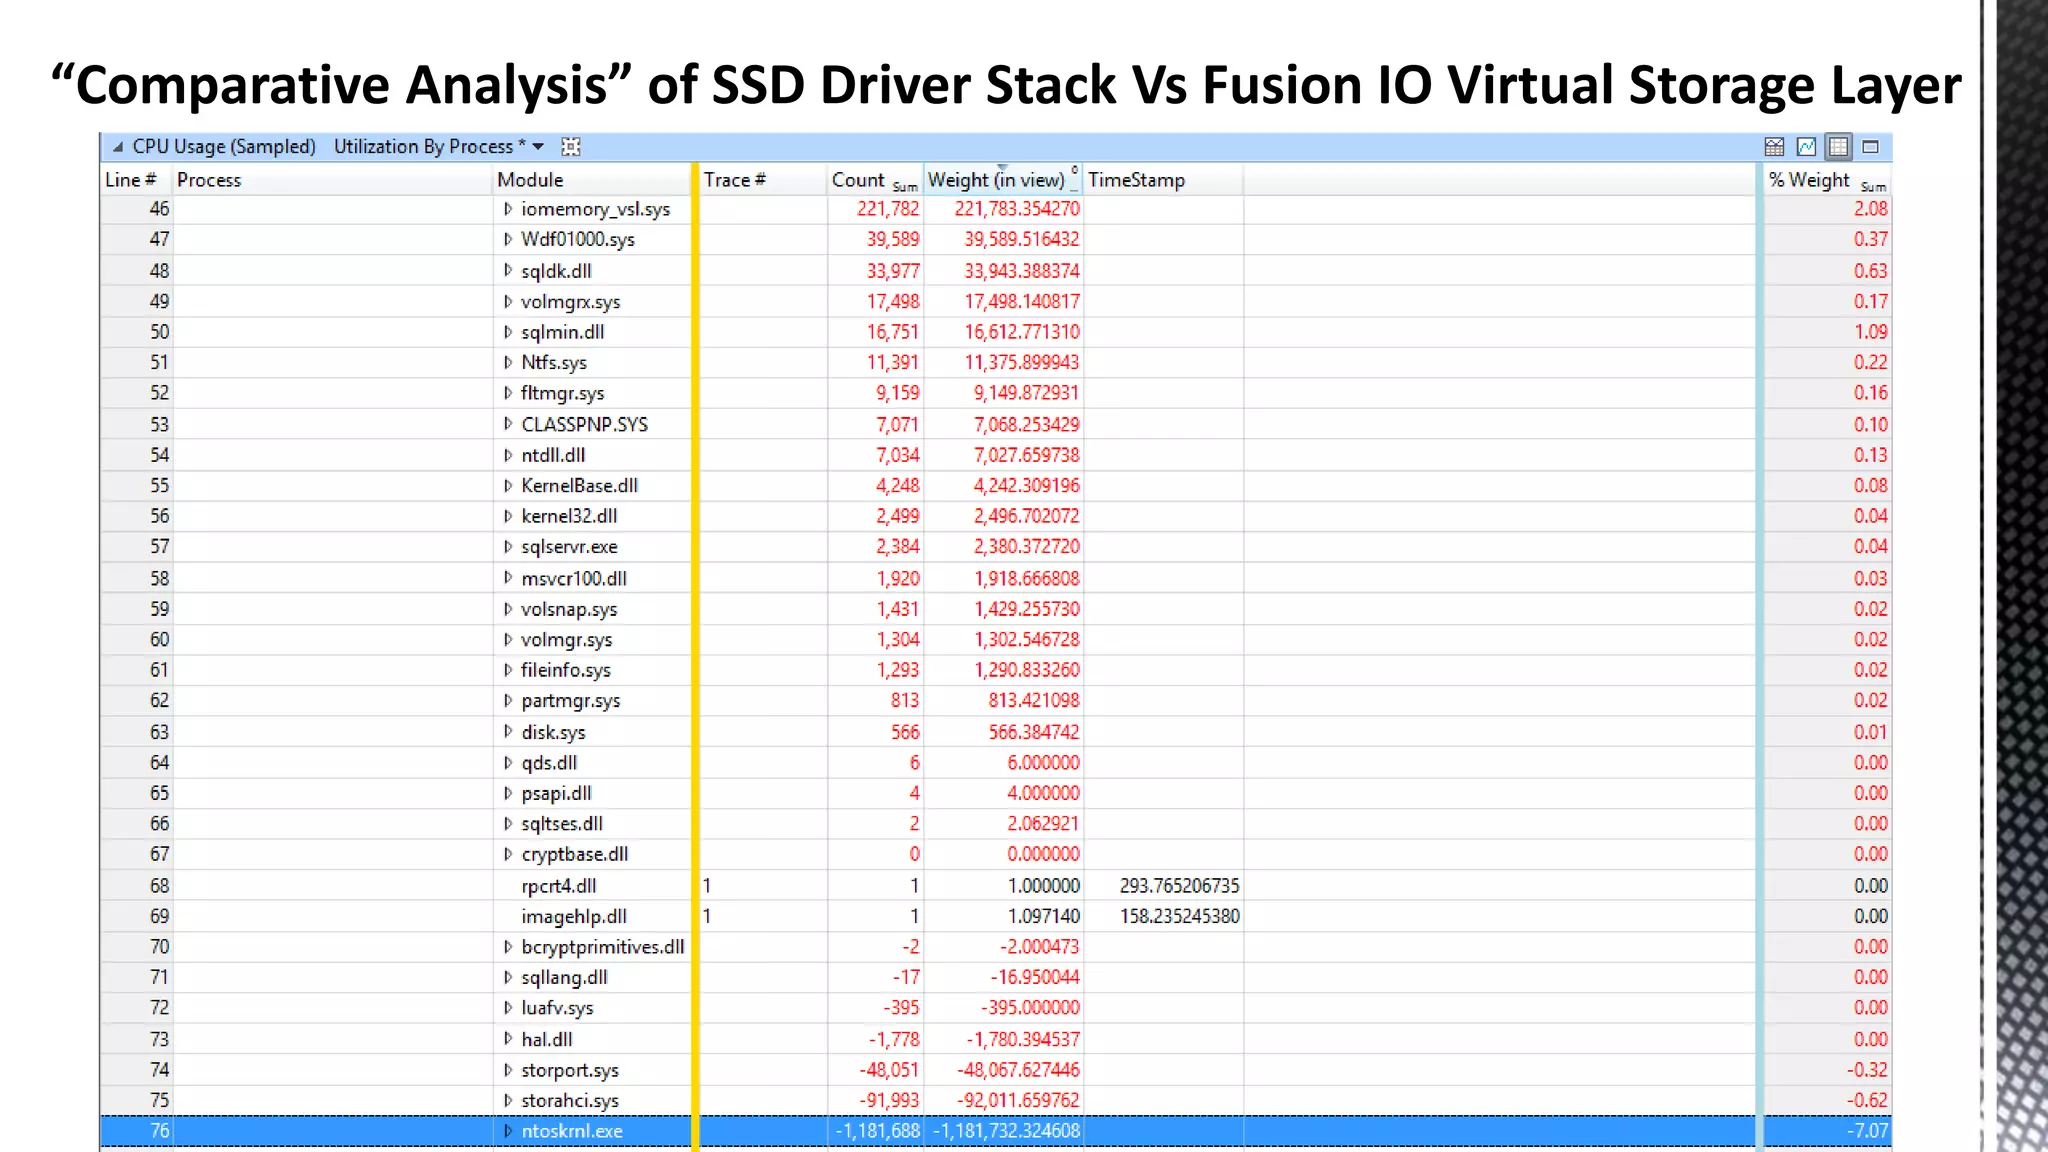Screen dimensions: 2048x1152
Task: Click the % Weight value -7.07
Action: click(x=1867, y=1131)
